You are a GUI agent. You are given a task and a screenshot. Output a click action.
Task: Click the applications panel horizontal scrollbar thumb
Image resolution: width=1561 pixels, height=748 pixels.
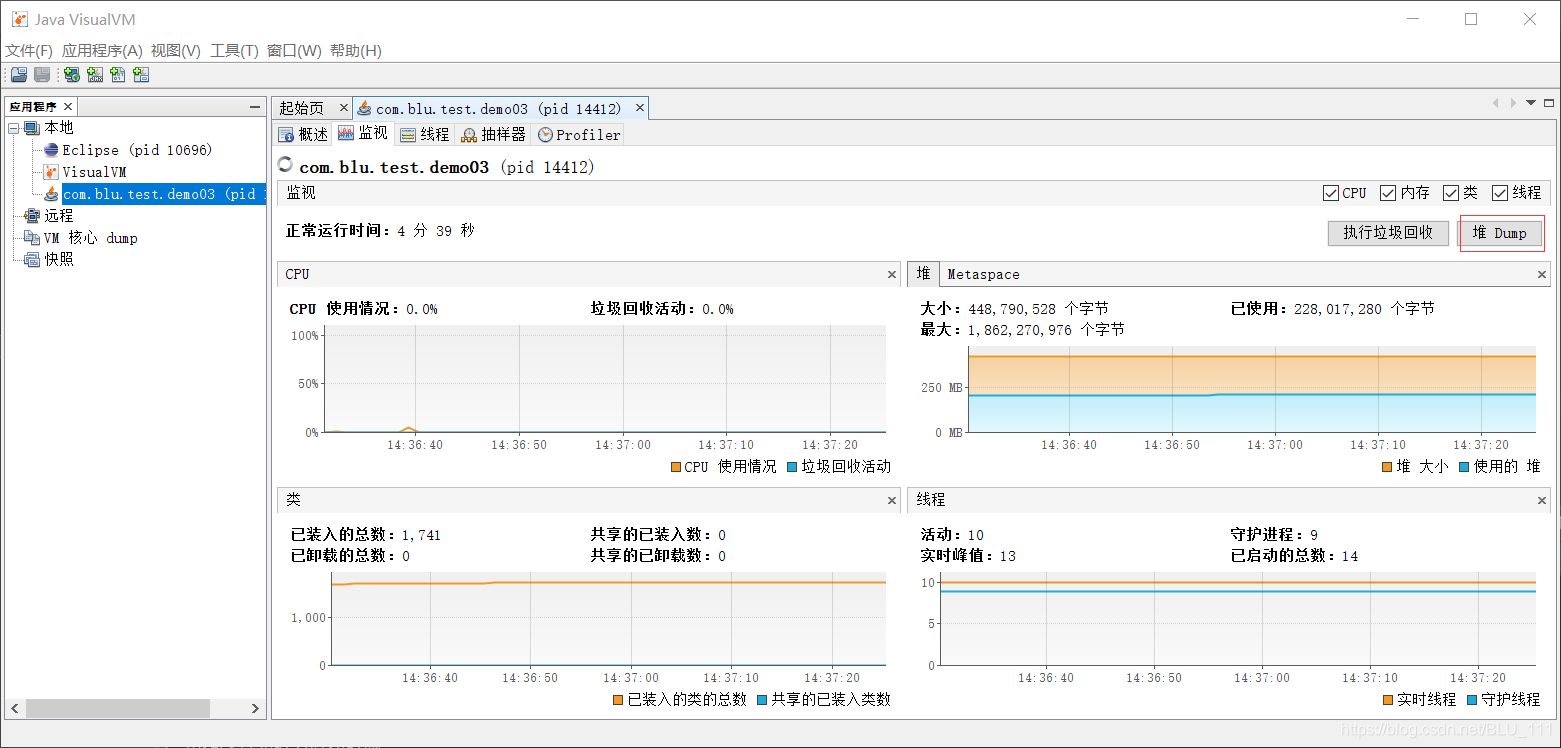point(117,708)
